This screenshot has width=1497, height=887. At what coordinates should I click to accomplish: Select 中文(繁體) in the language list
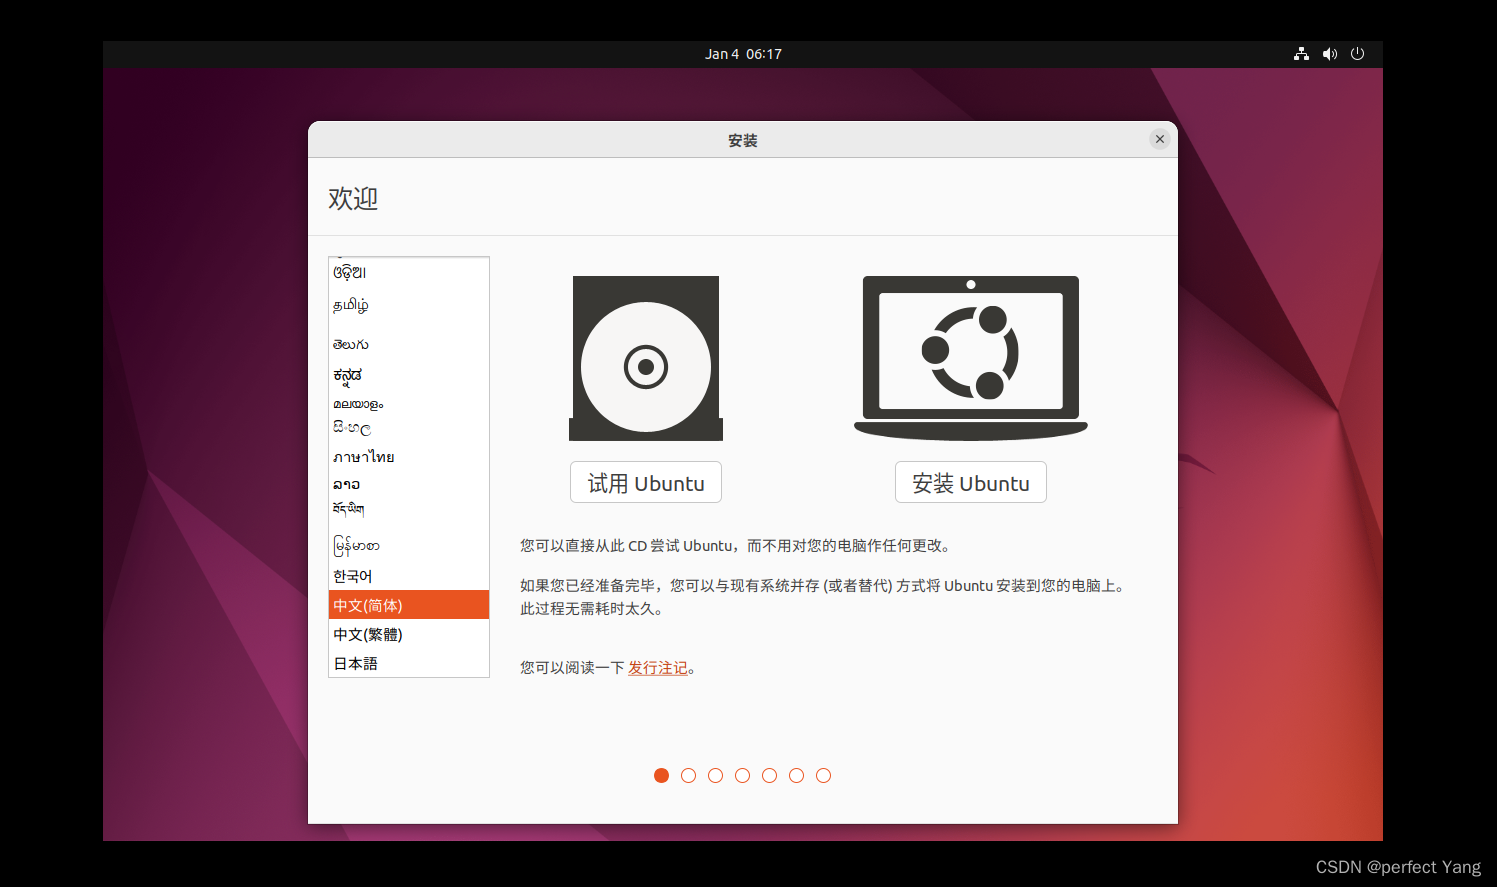[409, 634]
